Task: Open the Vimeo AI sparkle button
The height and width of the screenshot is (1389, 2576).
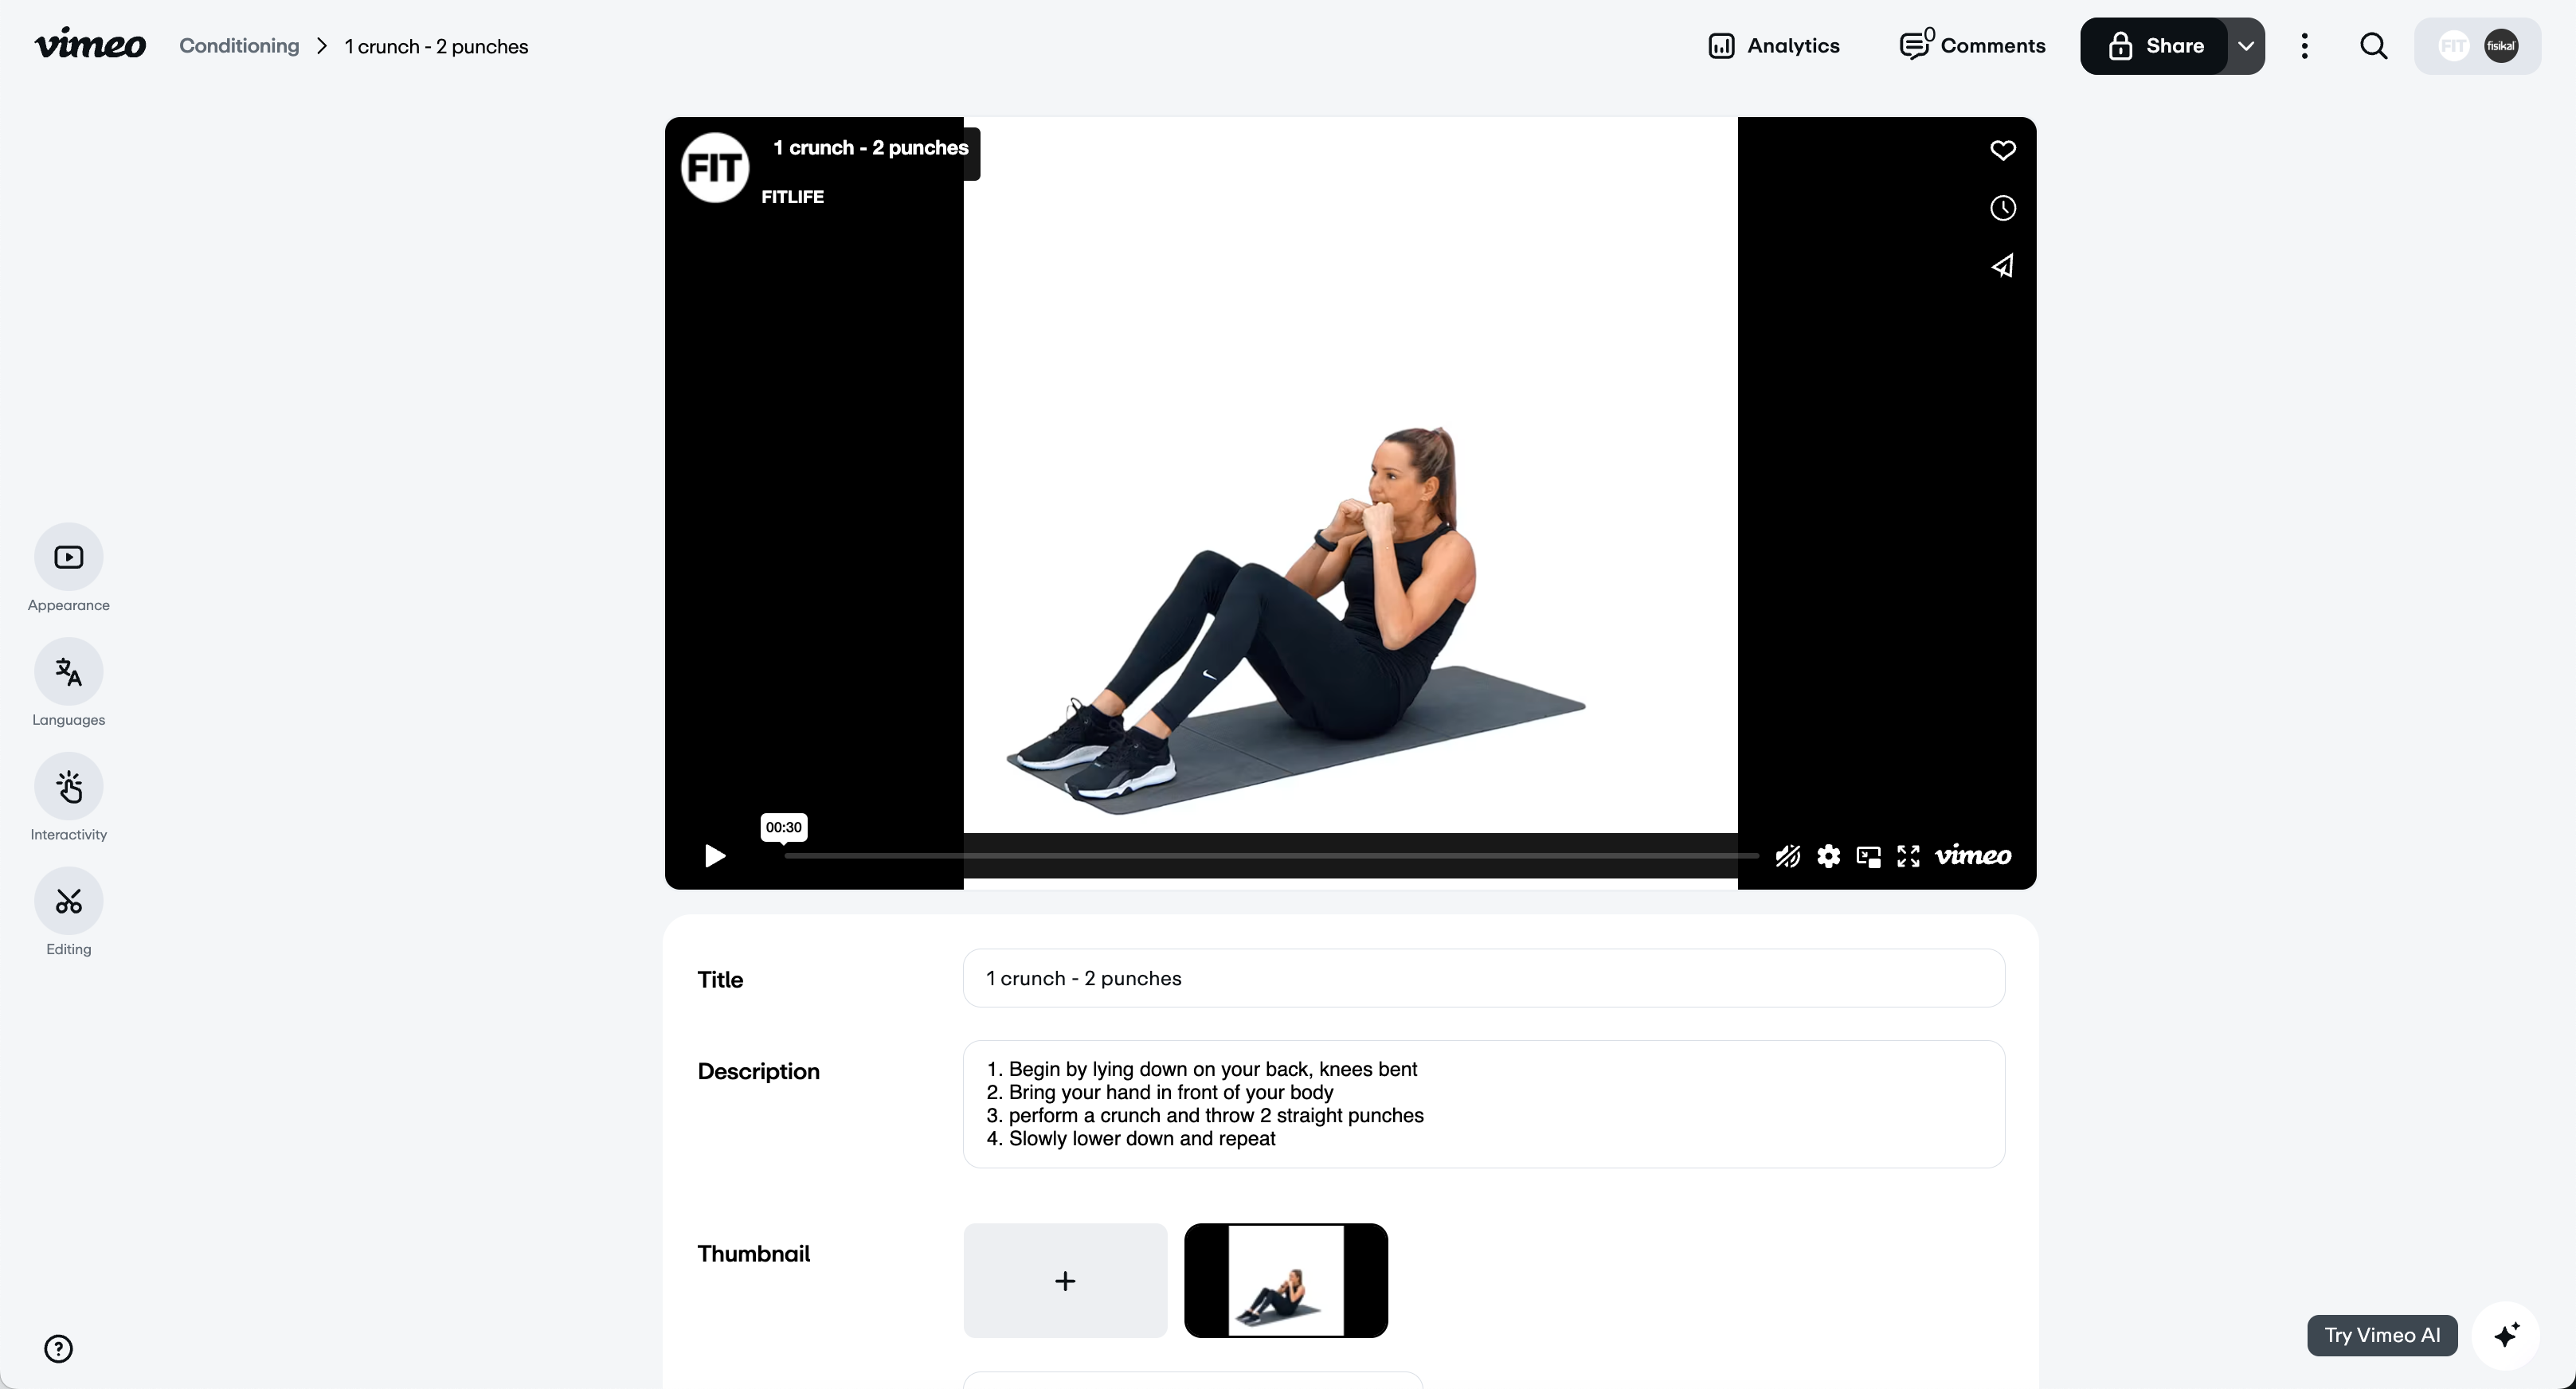Action: click(2506, 1335)
